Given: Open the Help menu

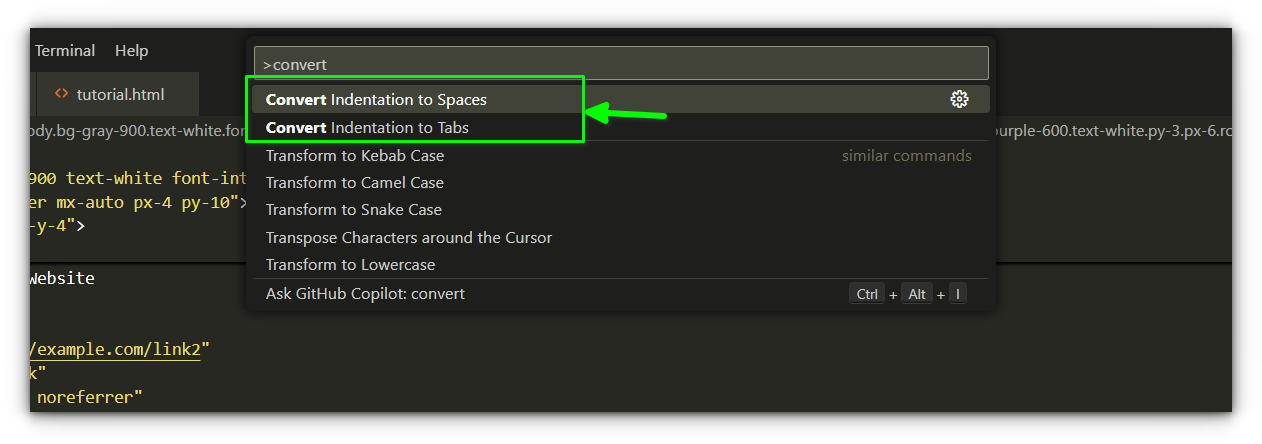Looking at the screenshot, I should [x=131, y=50].
